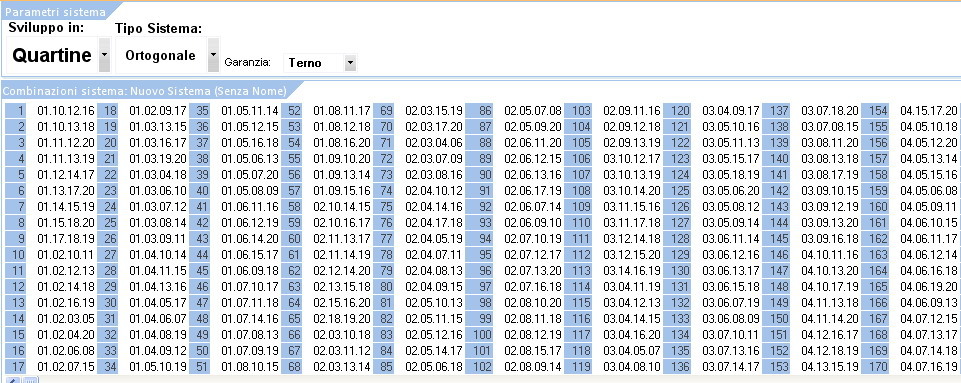Click combination 03.04.09.17
Image resolution: width=961 pixels, height=383 pixels.
tap(731, 111)
